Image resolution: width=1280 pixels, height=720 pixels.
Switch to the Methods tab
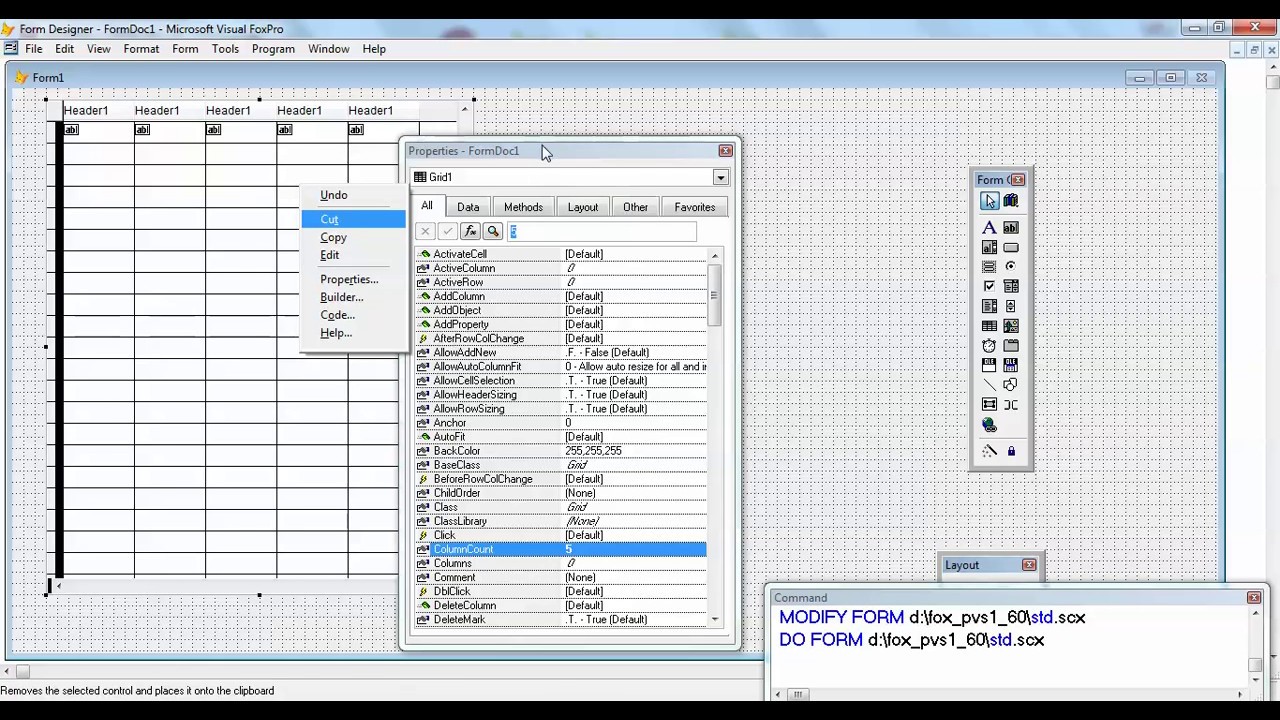coord(523,207)
